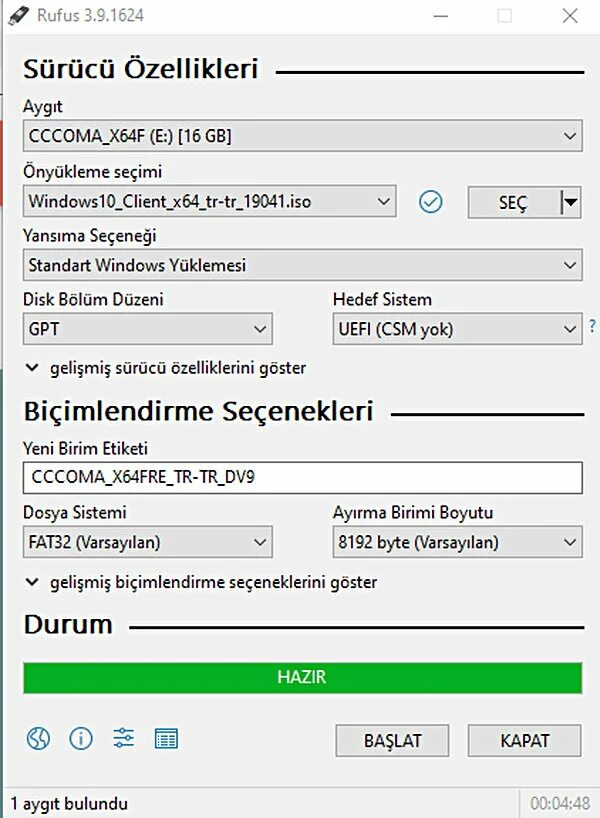Click the Yeni Birim Etiketi text field
600x818 pixels.
303,477
